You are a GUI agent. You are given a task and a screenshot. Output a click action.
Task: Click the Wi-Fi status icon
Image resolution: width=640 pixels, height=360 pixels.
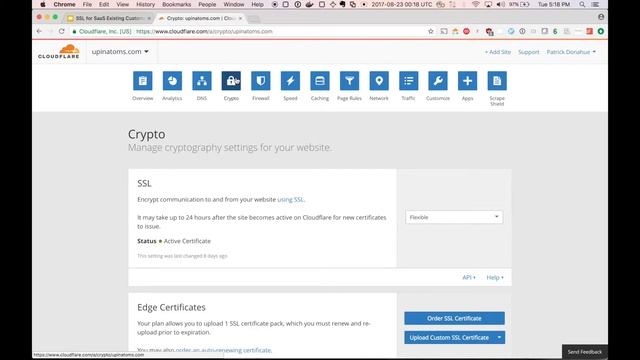tap(476, 4)
